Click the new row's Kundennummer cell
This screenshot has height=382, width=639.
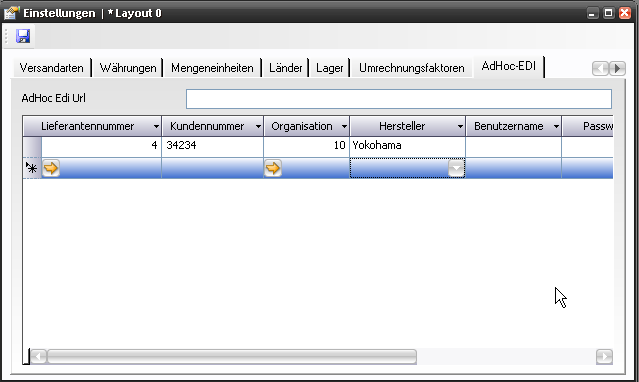(212, 168)
